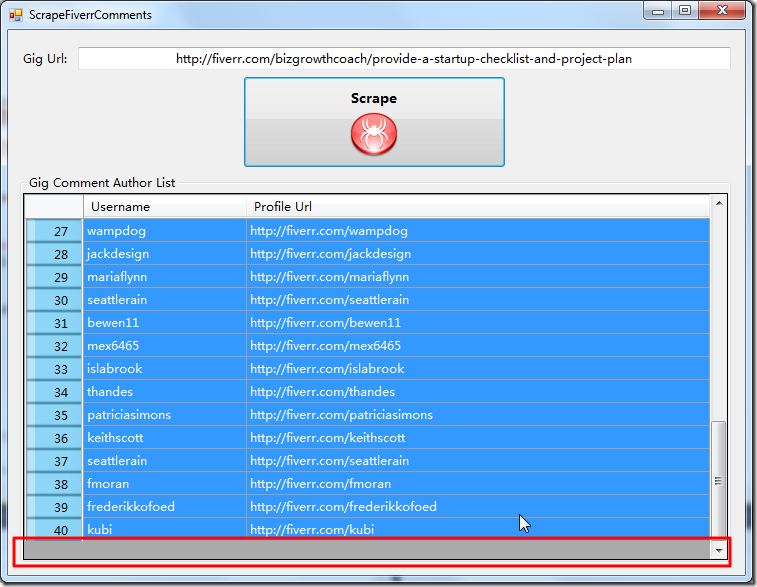
Task: Click profile url http://fiverr.com/patriciasimons
Action: (478, 415)
